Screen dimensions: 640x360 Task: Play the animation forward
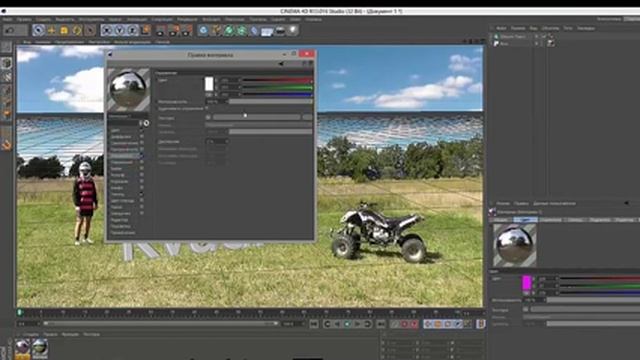(347, 324)
